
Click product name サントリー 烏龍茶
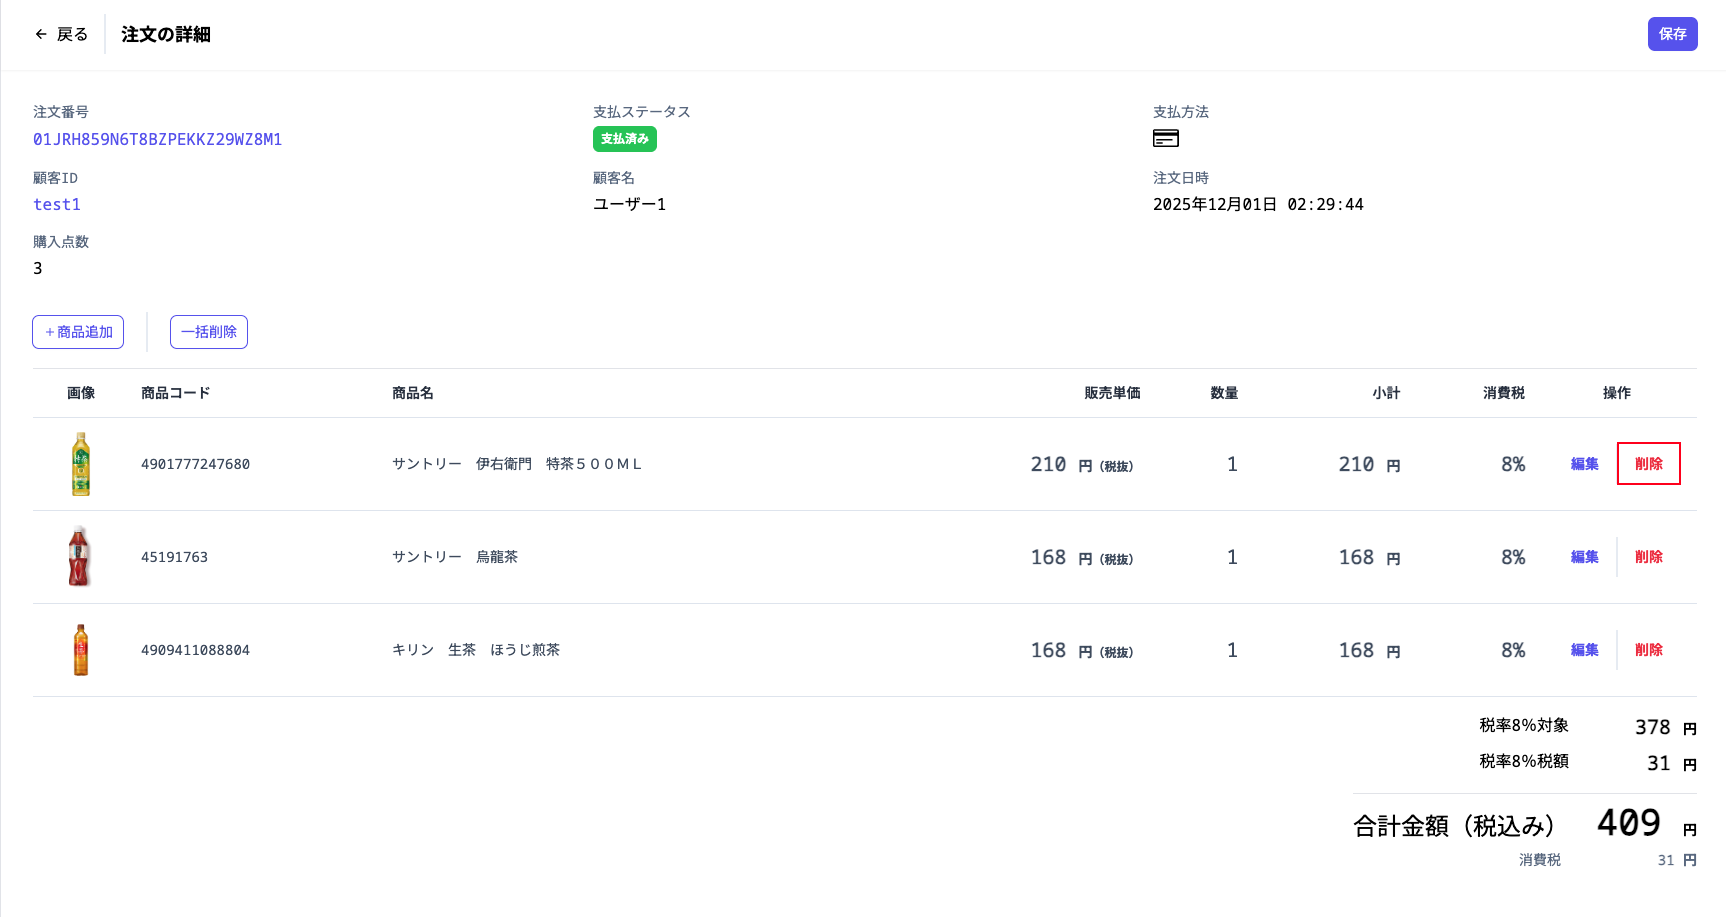click(x=455, y=557)
